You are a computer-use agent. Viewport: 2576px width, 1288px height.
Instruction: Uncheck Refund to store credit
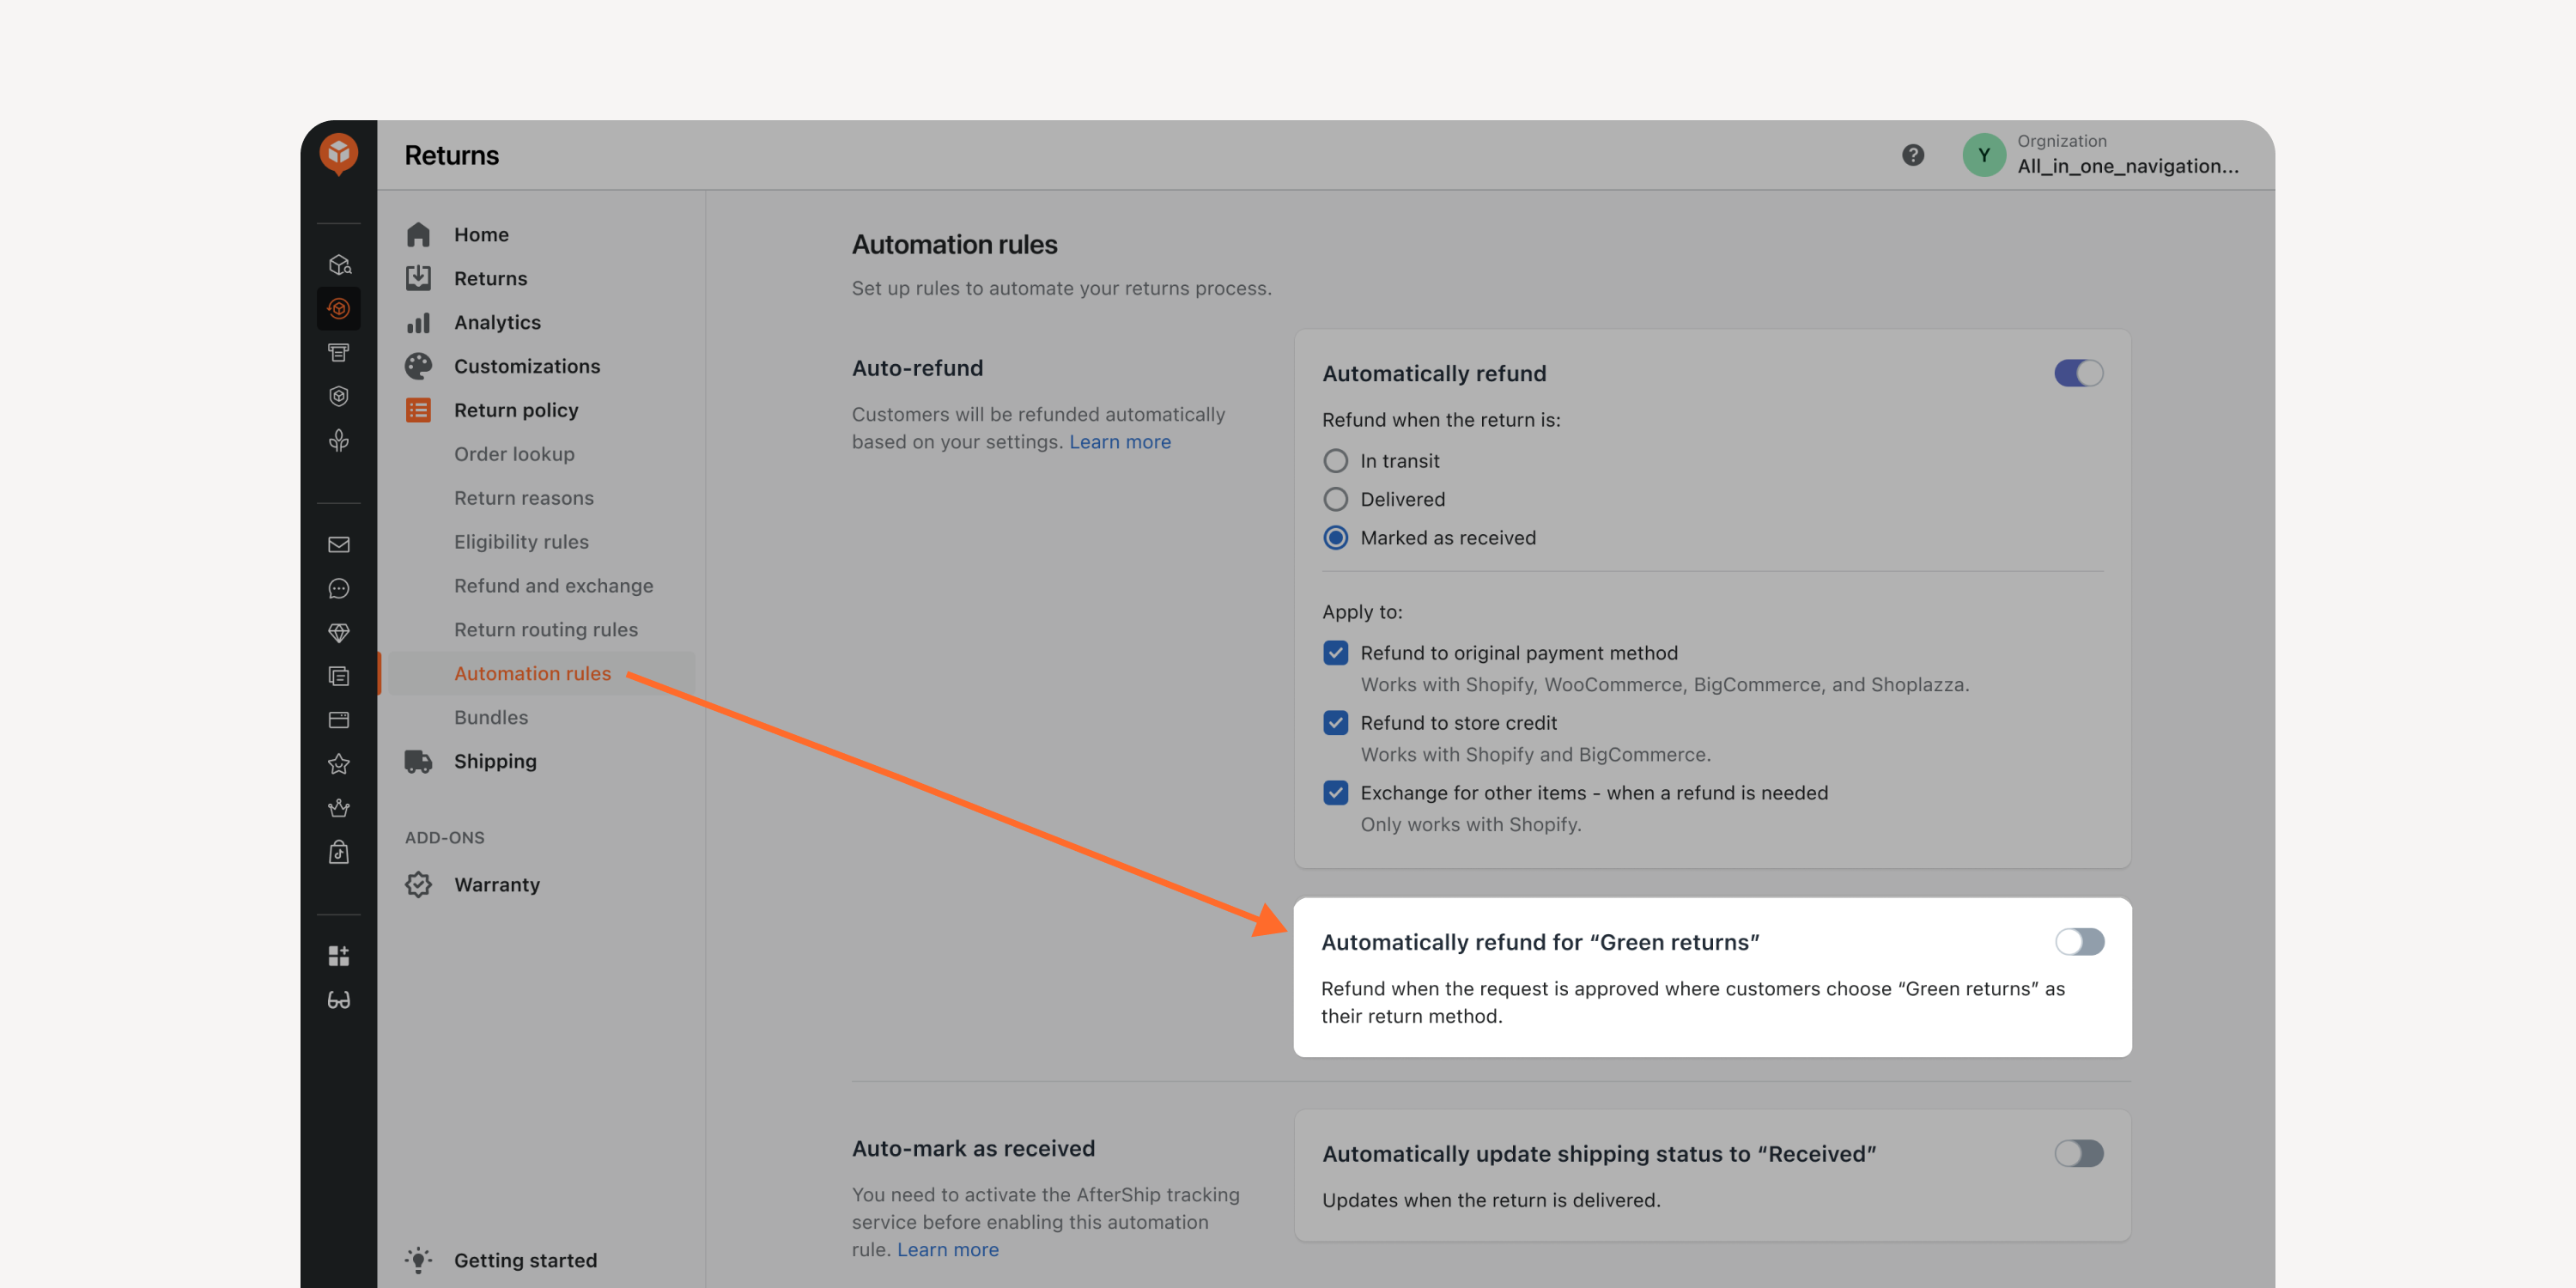click(1335, 723)
